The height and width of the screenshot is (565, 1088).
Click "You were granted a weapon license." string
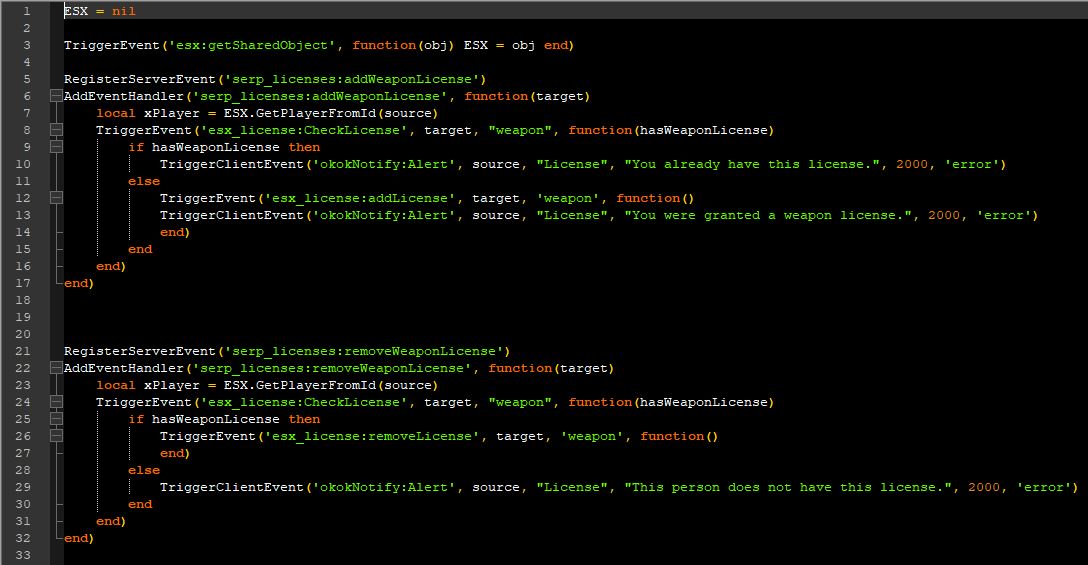(x=769, y=215)
